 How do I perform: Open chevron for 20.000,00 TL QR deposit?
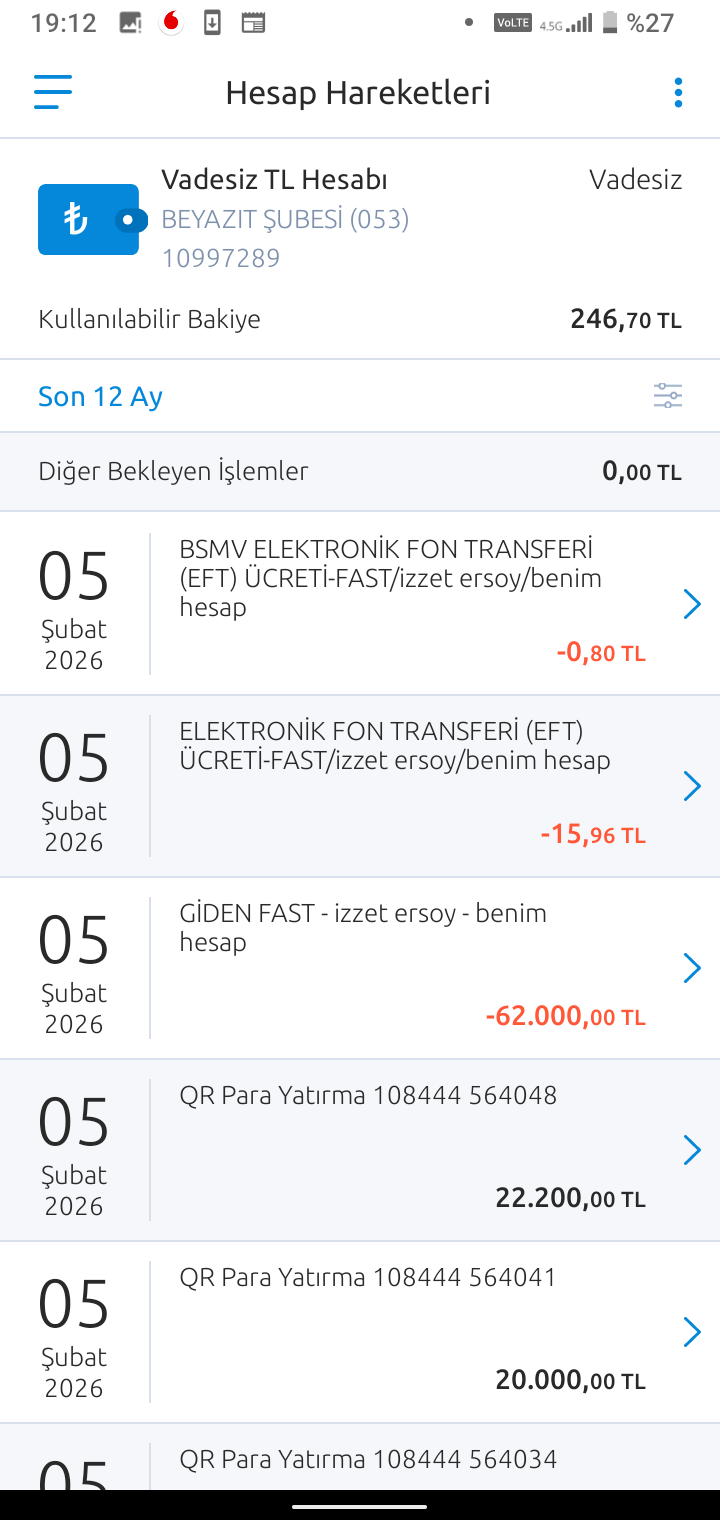(x=692, y=1332)
